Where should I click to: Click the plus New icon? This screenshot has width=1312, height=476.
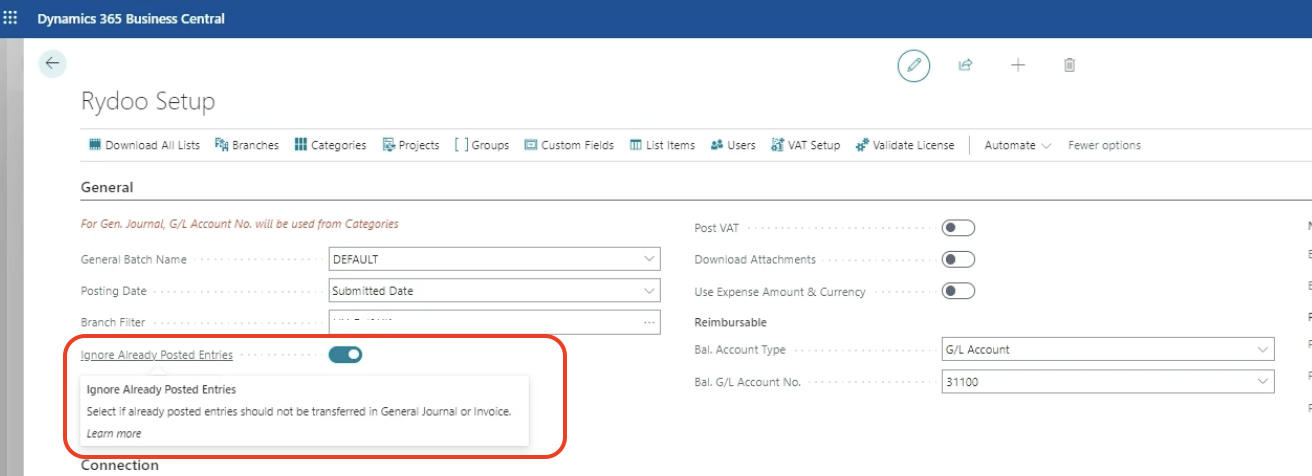(1018, 65)
